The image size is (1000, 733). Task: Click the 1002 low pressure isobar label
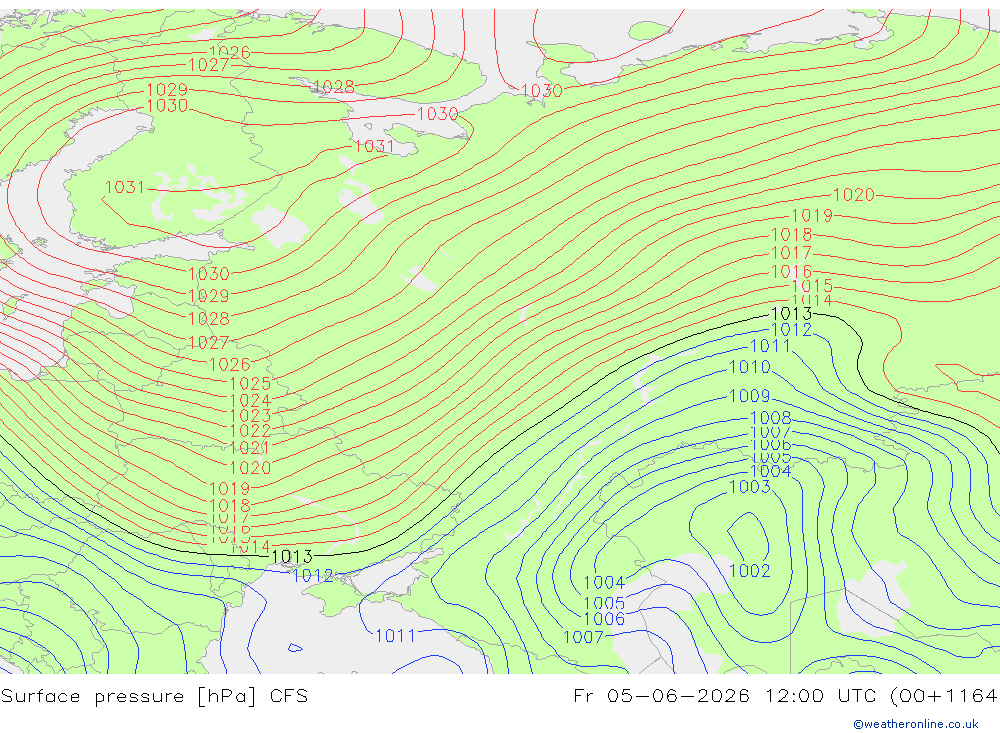coord(749,570)
